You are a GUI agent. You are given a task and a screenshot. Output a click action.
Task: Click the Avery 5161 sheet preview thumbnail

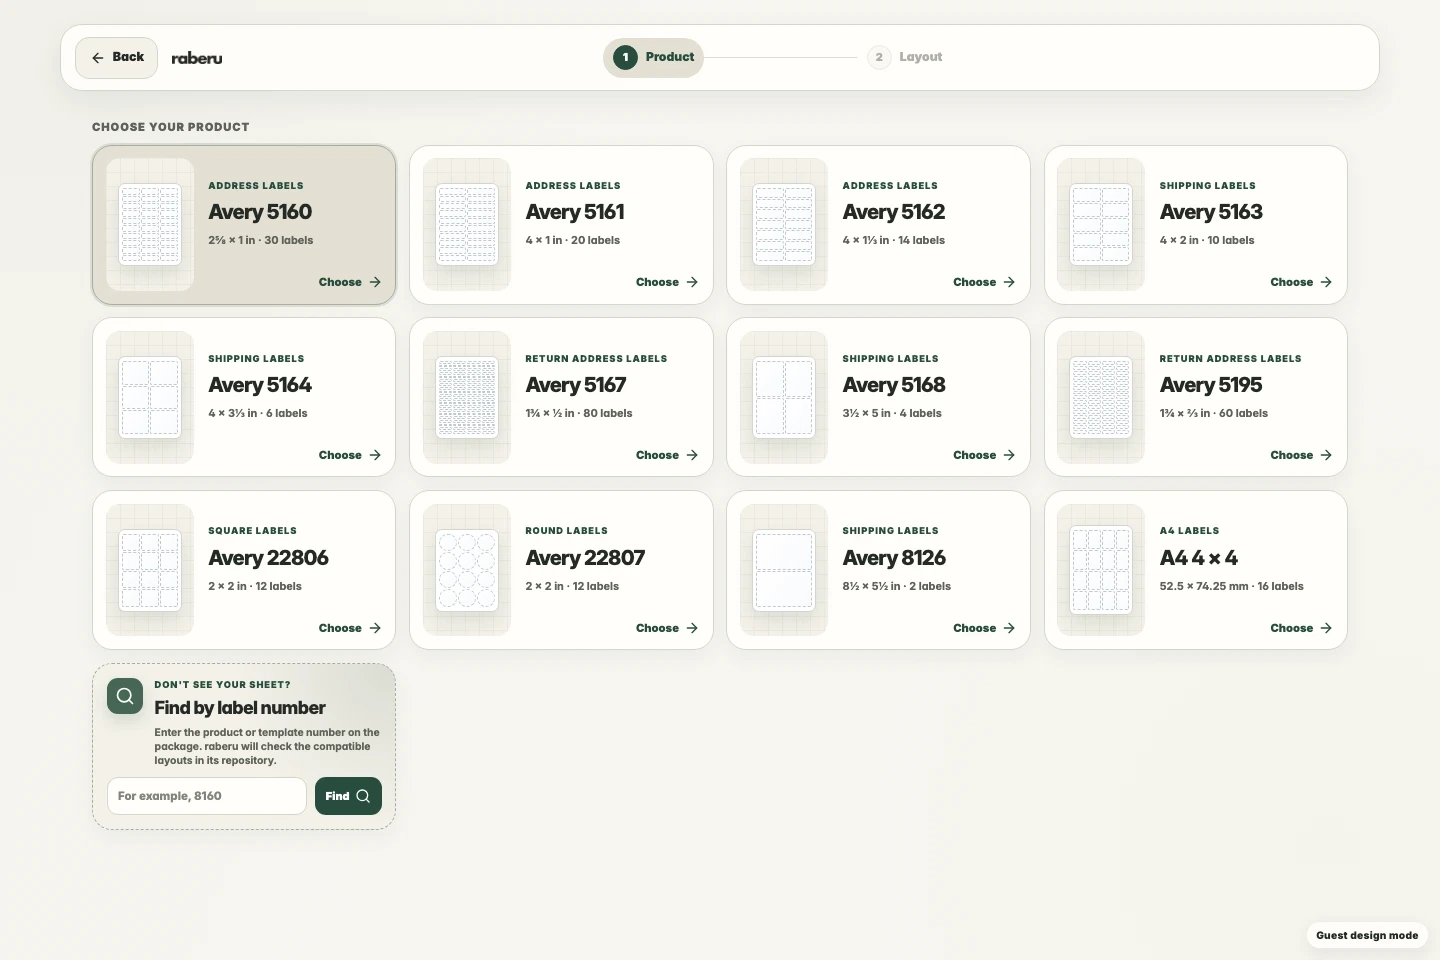coord(467,225)
